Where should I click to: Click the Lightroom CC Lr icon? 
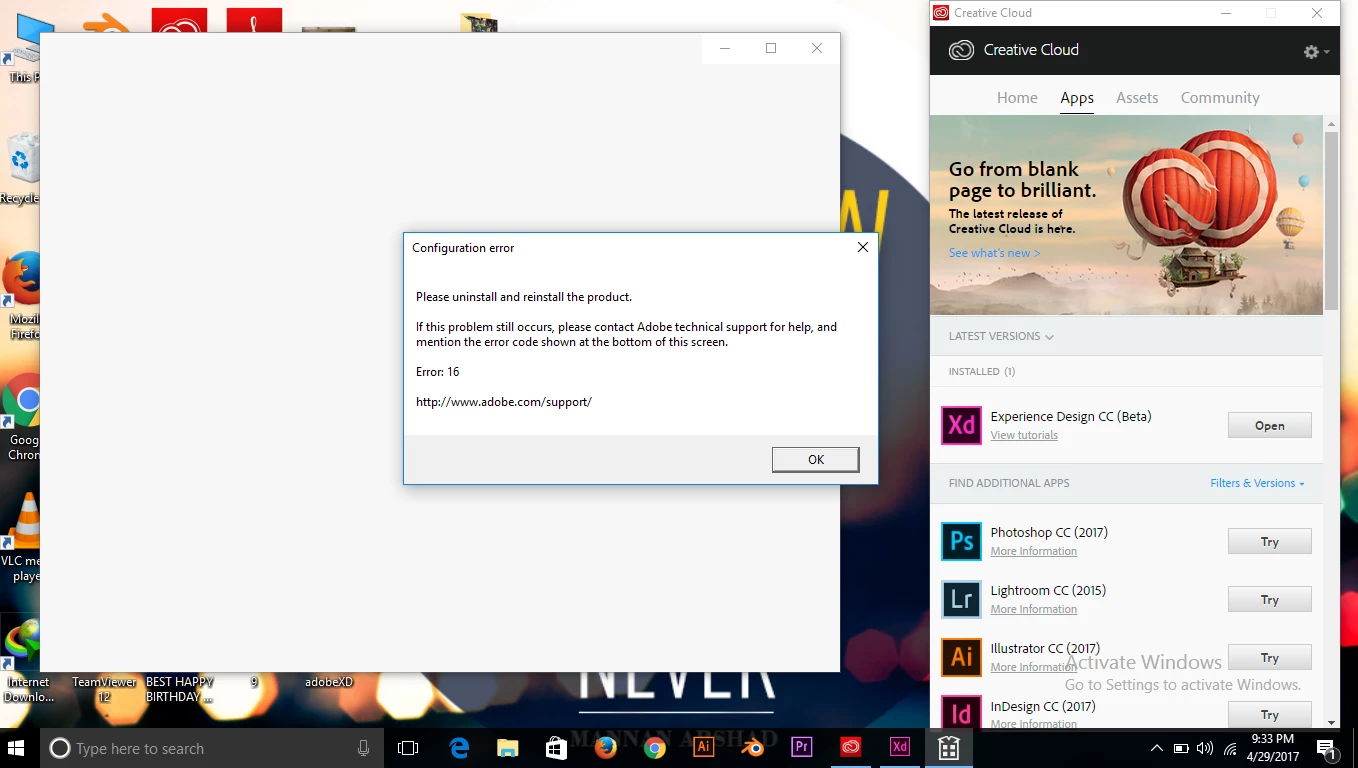tap(961, 599)
